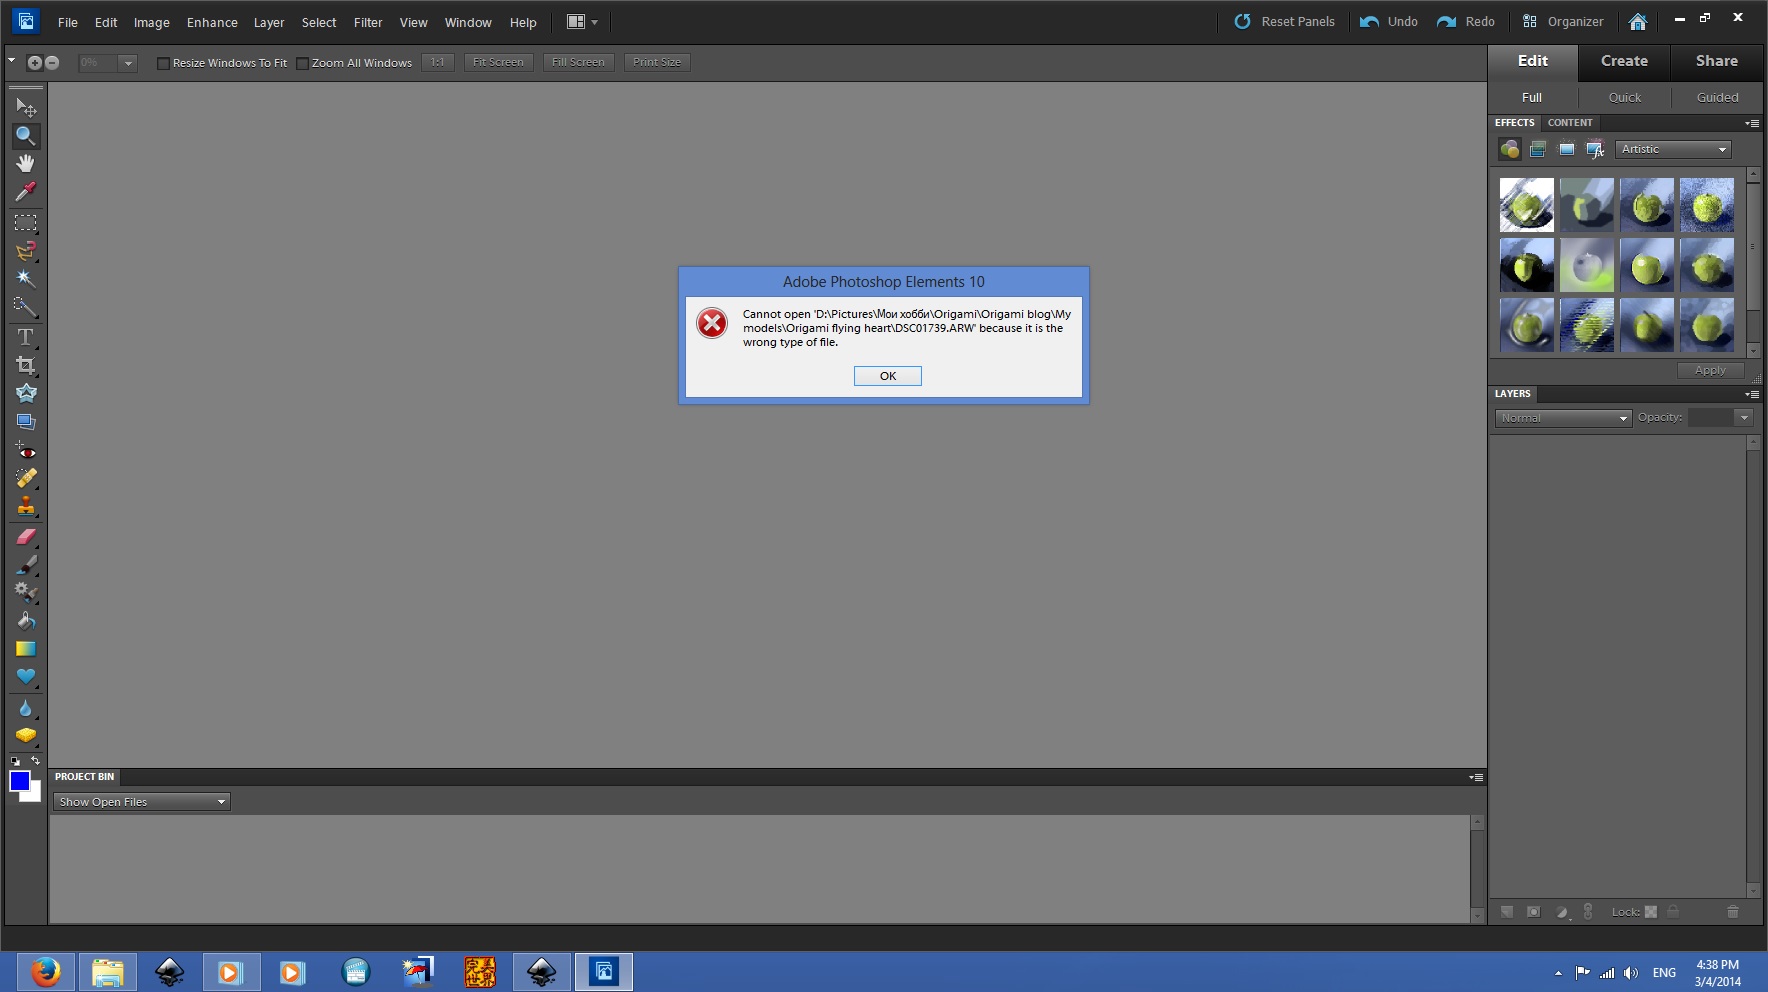Select the Clone Stamp tool
Screen dimensions: 1768x992
point(26,506)
